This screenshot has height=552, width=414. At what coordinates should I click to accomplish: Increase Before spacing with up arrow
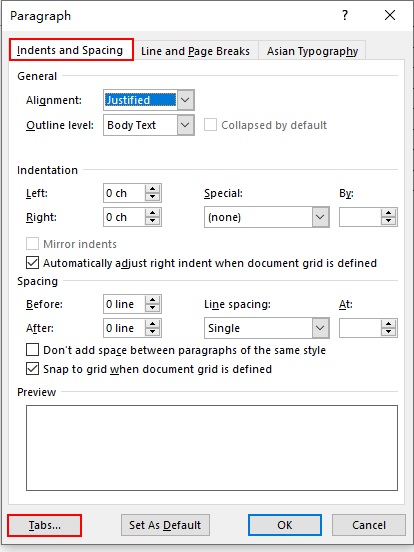click(x=152, y=300)
